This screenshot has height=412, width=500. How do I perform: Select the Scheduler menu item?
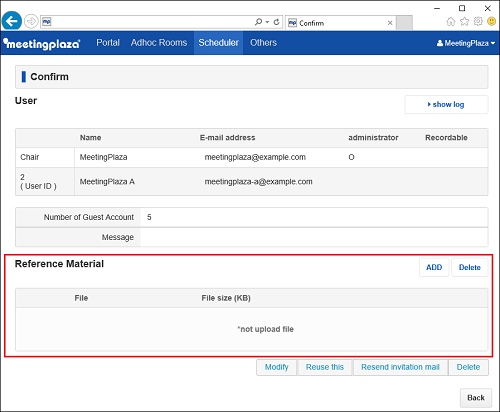(x=218, y=43)
